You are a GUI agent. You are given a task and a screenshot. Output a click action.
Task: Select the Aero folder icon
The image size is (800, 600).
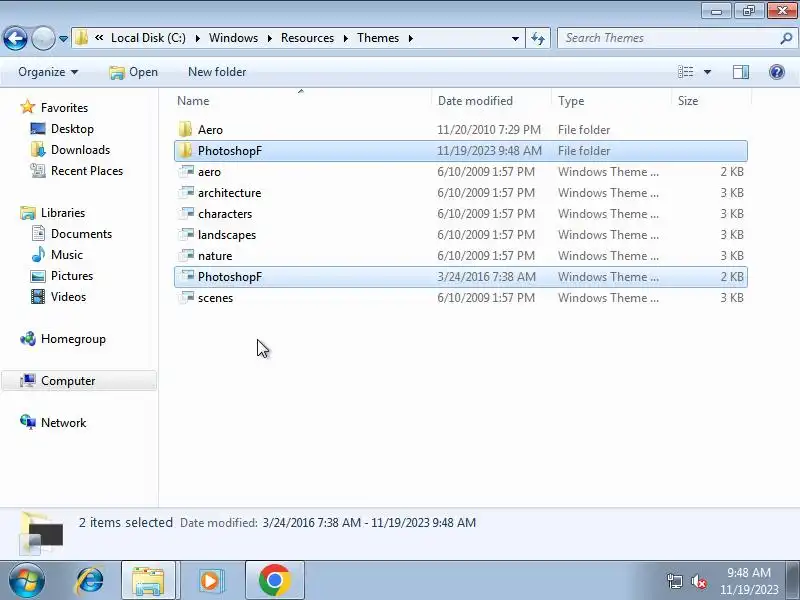point(185,130)
